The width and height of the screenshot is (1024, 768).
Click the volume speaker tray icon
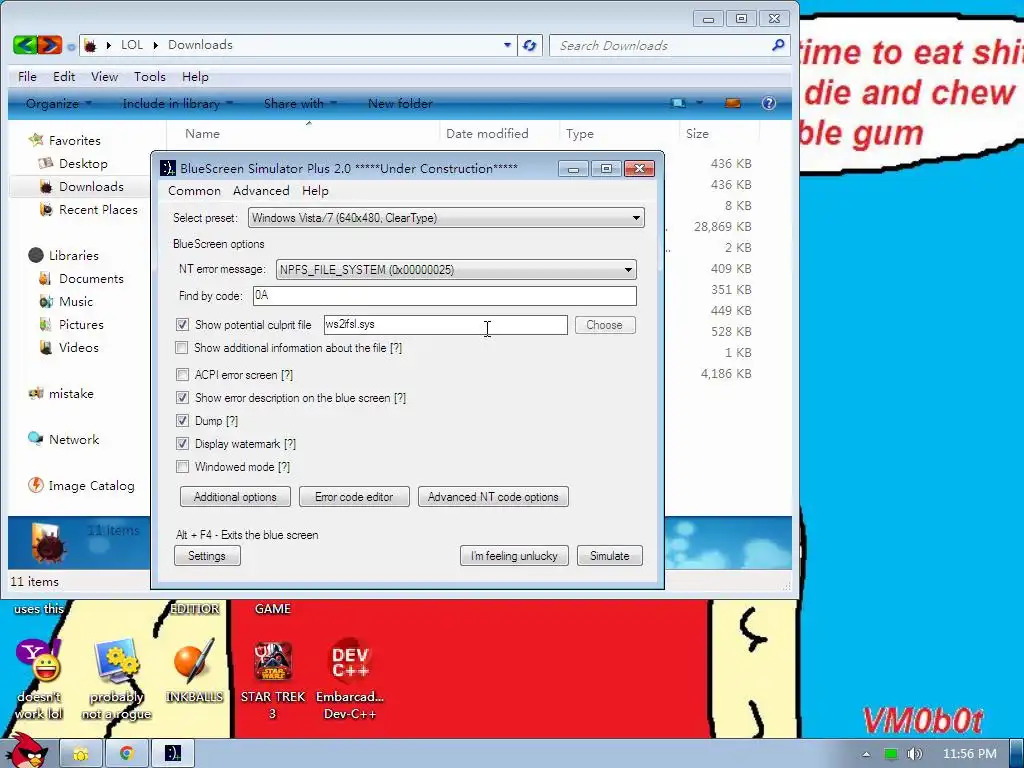tap(914, 754)
